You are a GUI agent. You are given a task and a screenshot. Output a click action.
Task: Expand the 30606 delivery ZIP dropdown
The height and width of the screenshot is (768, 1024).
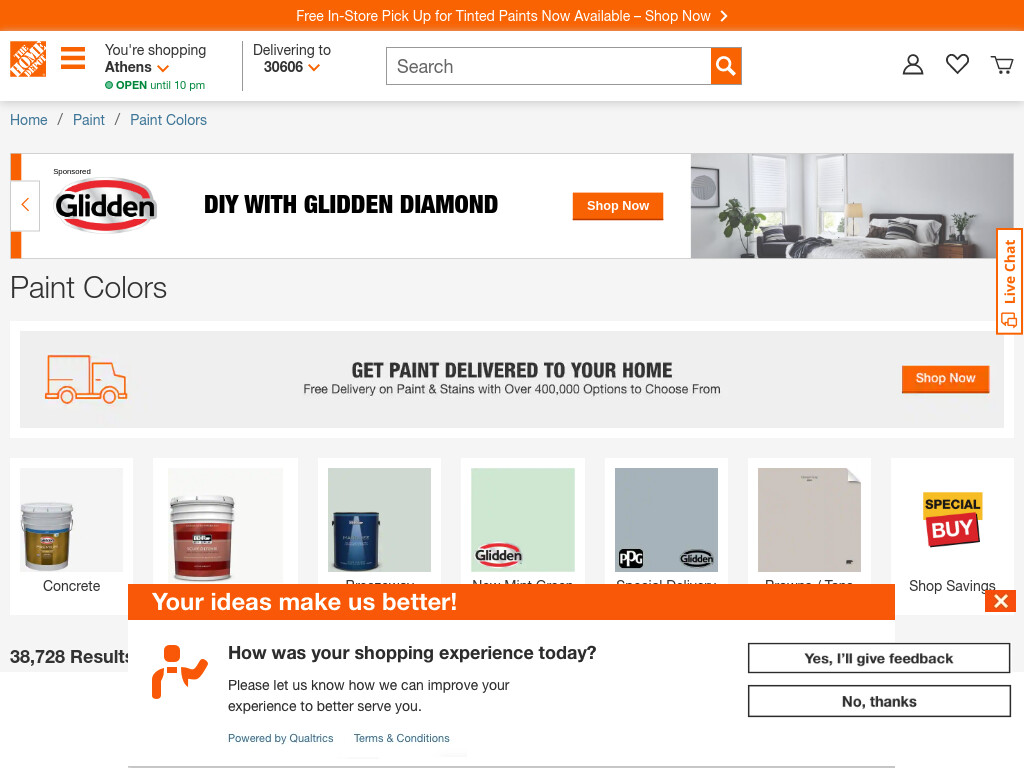click(291, 67)
